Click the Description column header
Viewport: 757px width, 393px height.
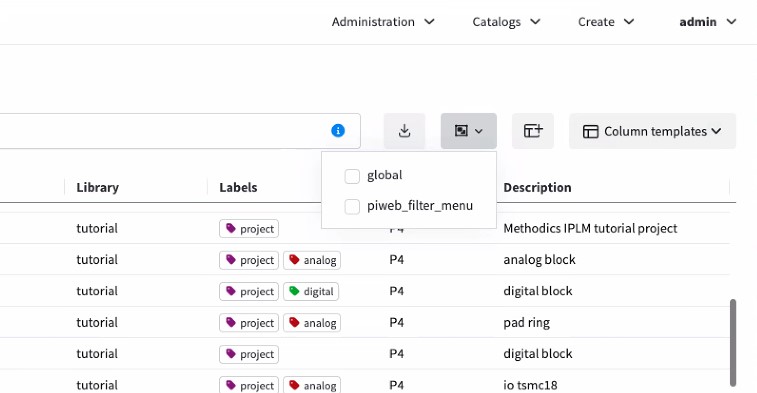[x=537, y=187]
